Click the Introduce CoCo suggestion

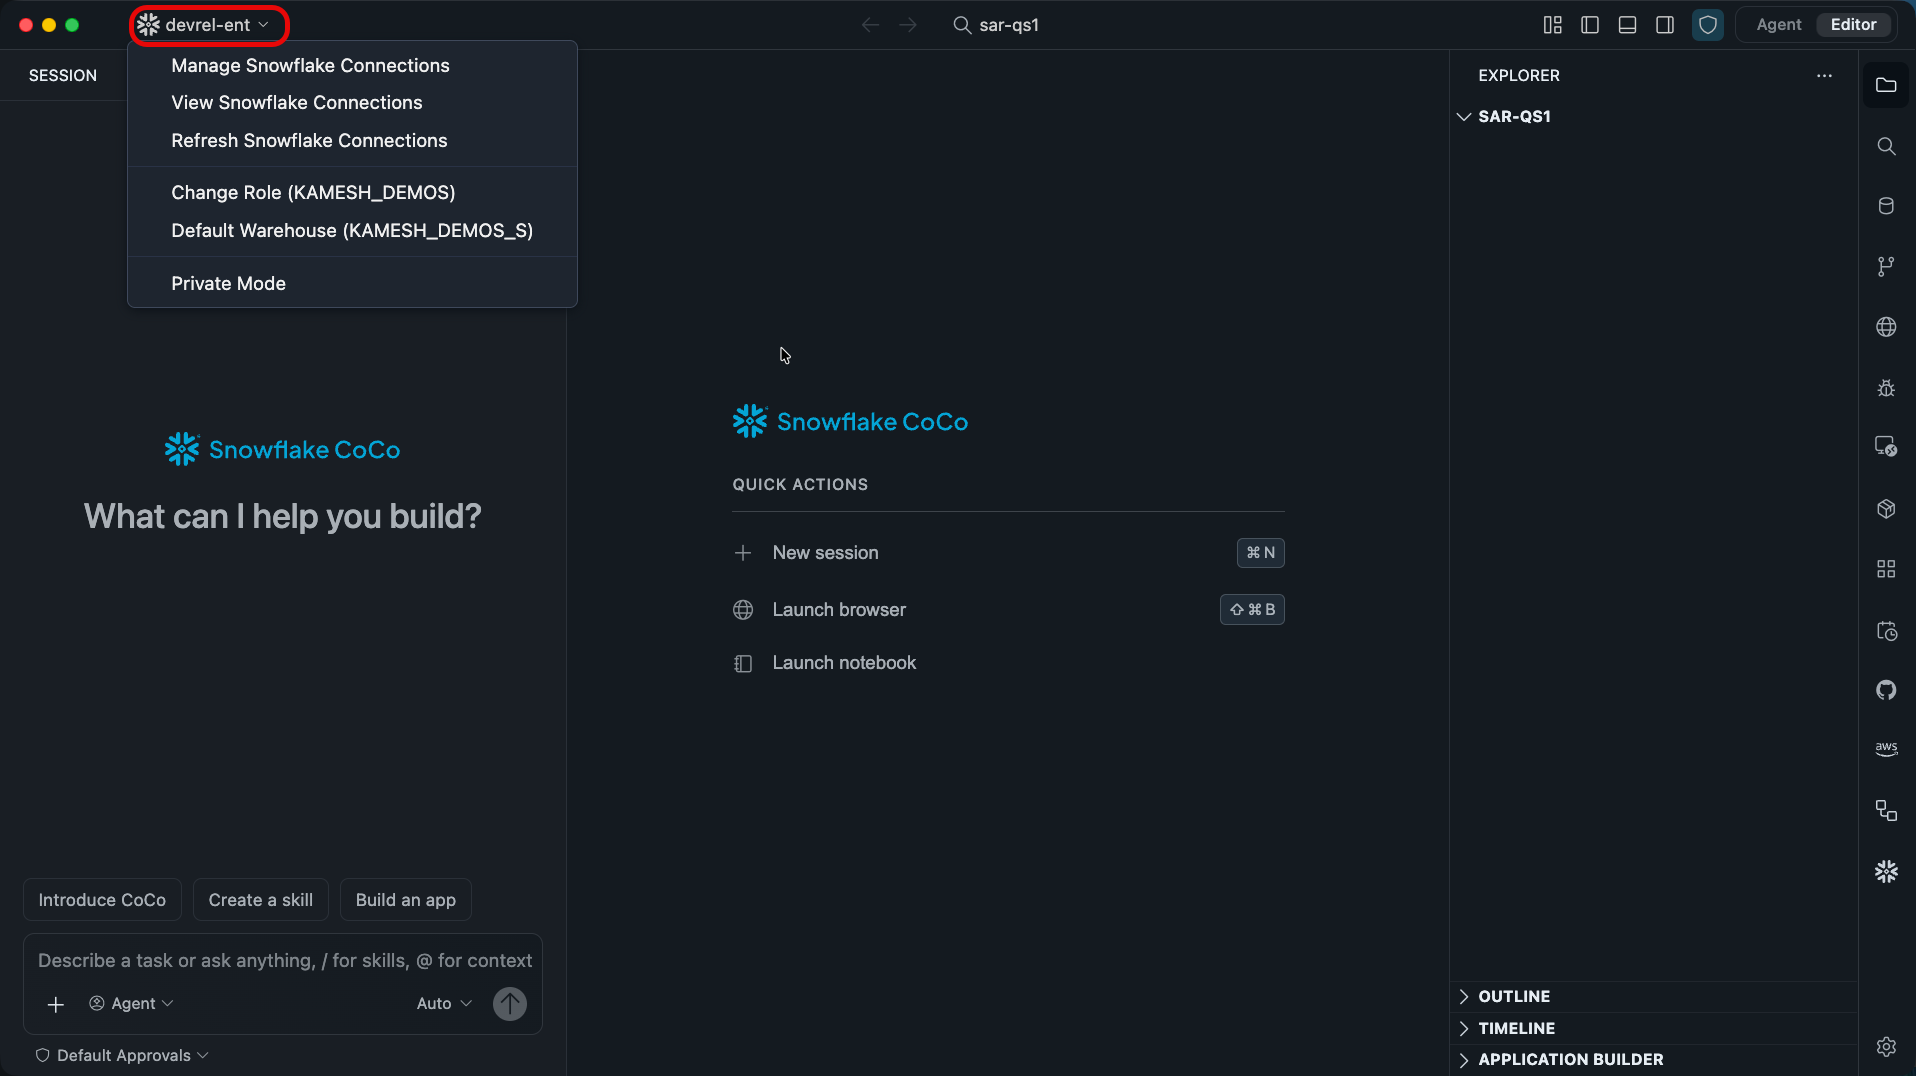102,900
